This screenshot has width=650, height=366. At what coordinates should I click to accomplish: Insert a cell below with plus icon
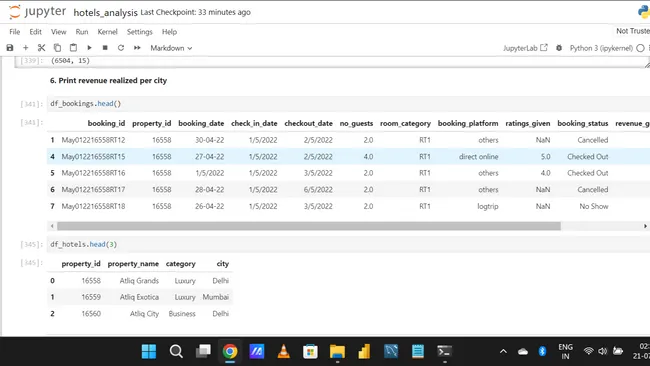click(25, 48)
